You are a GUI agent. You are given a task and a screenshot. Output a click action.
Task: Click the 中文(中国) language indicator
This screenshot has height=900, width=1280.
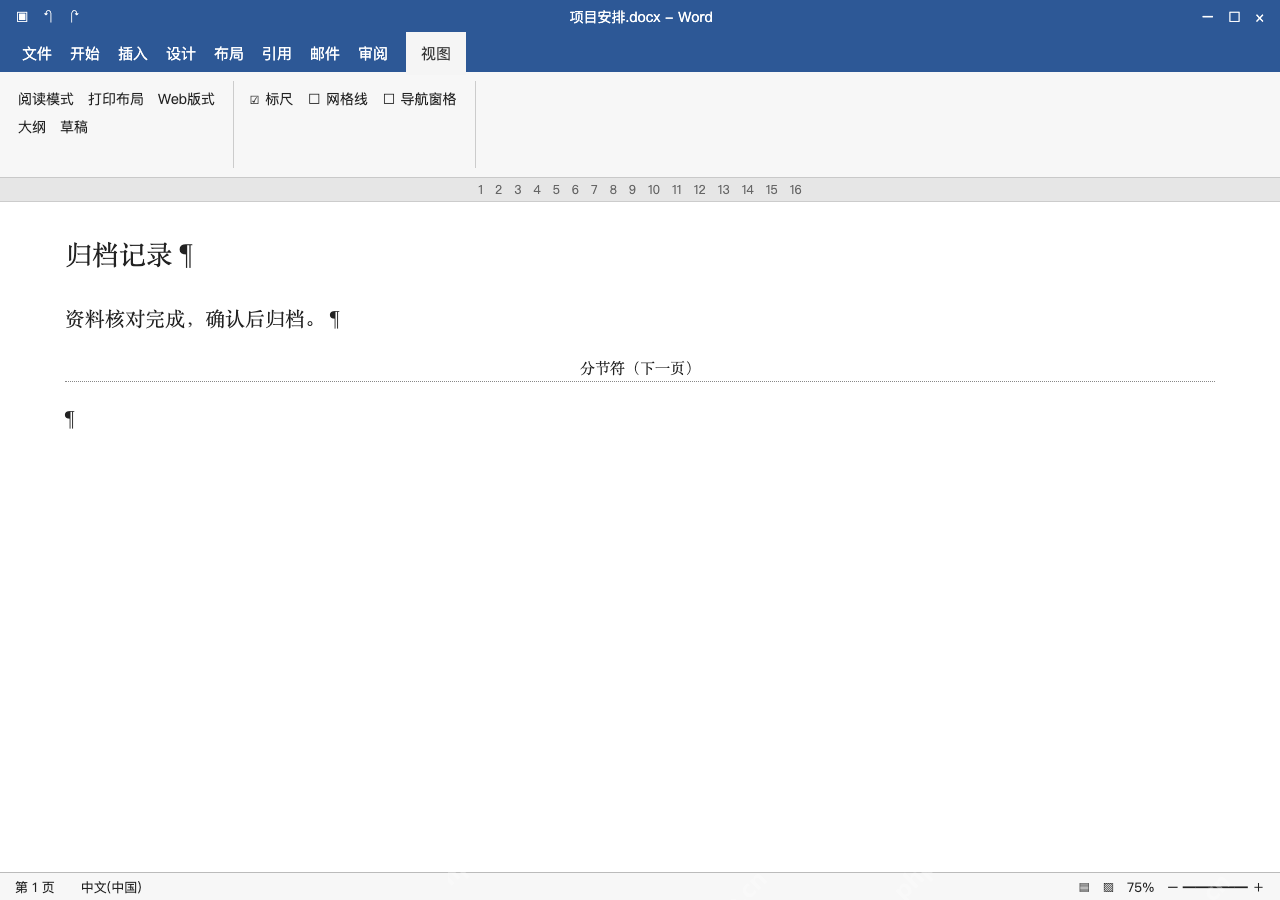111,887
